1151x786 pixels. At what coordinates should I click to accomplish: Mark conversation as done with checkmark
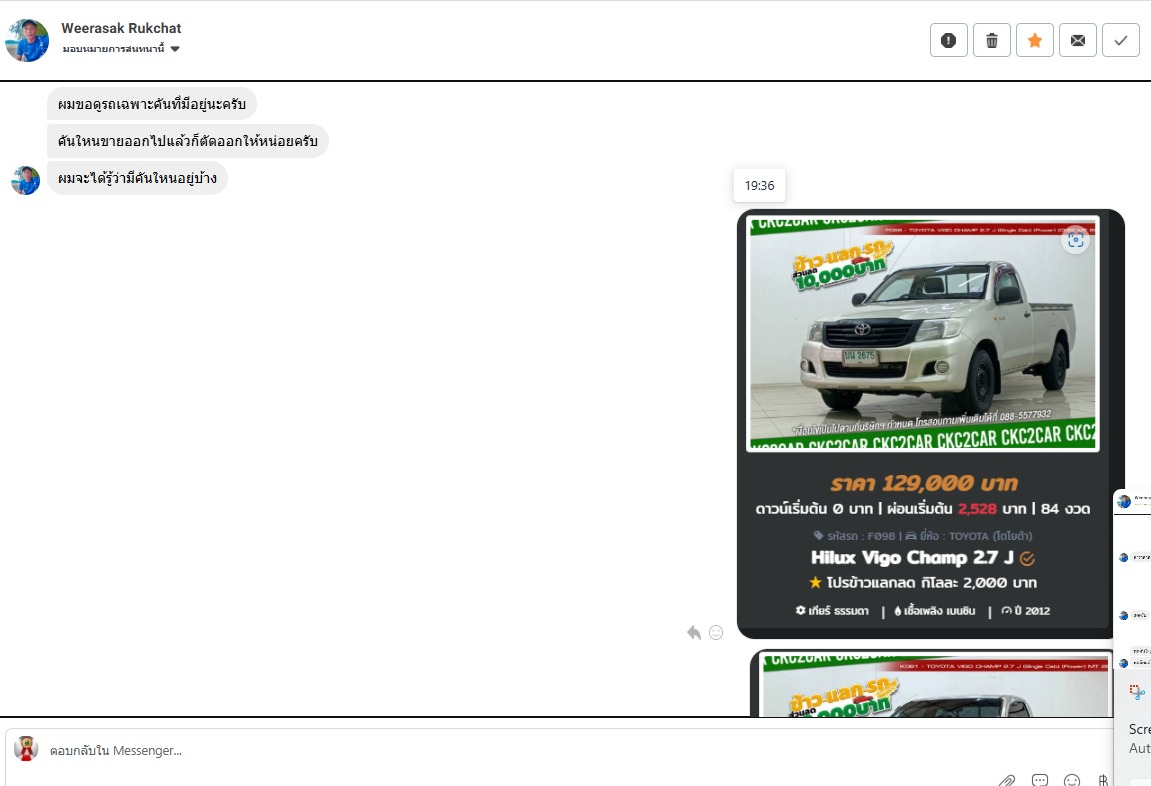(x=1121, y=40)
